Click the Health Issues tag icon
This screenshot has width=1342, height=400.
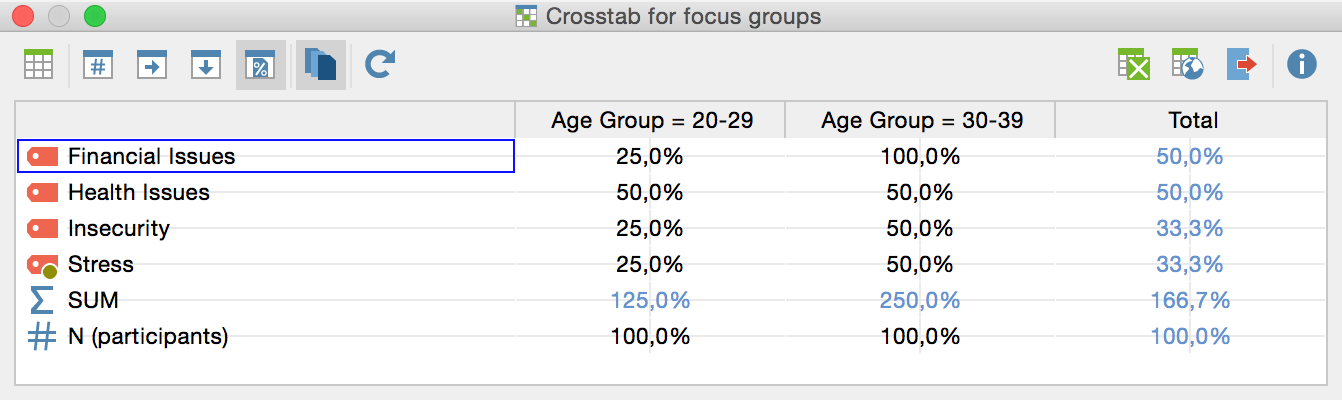(x=43, y=192)
